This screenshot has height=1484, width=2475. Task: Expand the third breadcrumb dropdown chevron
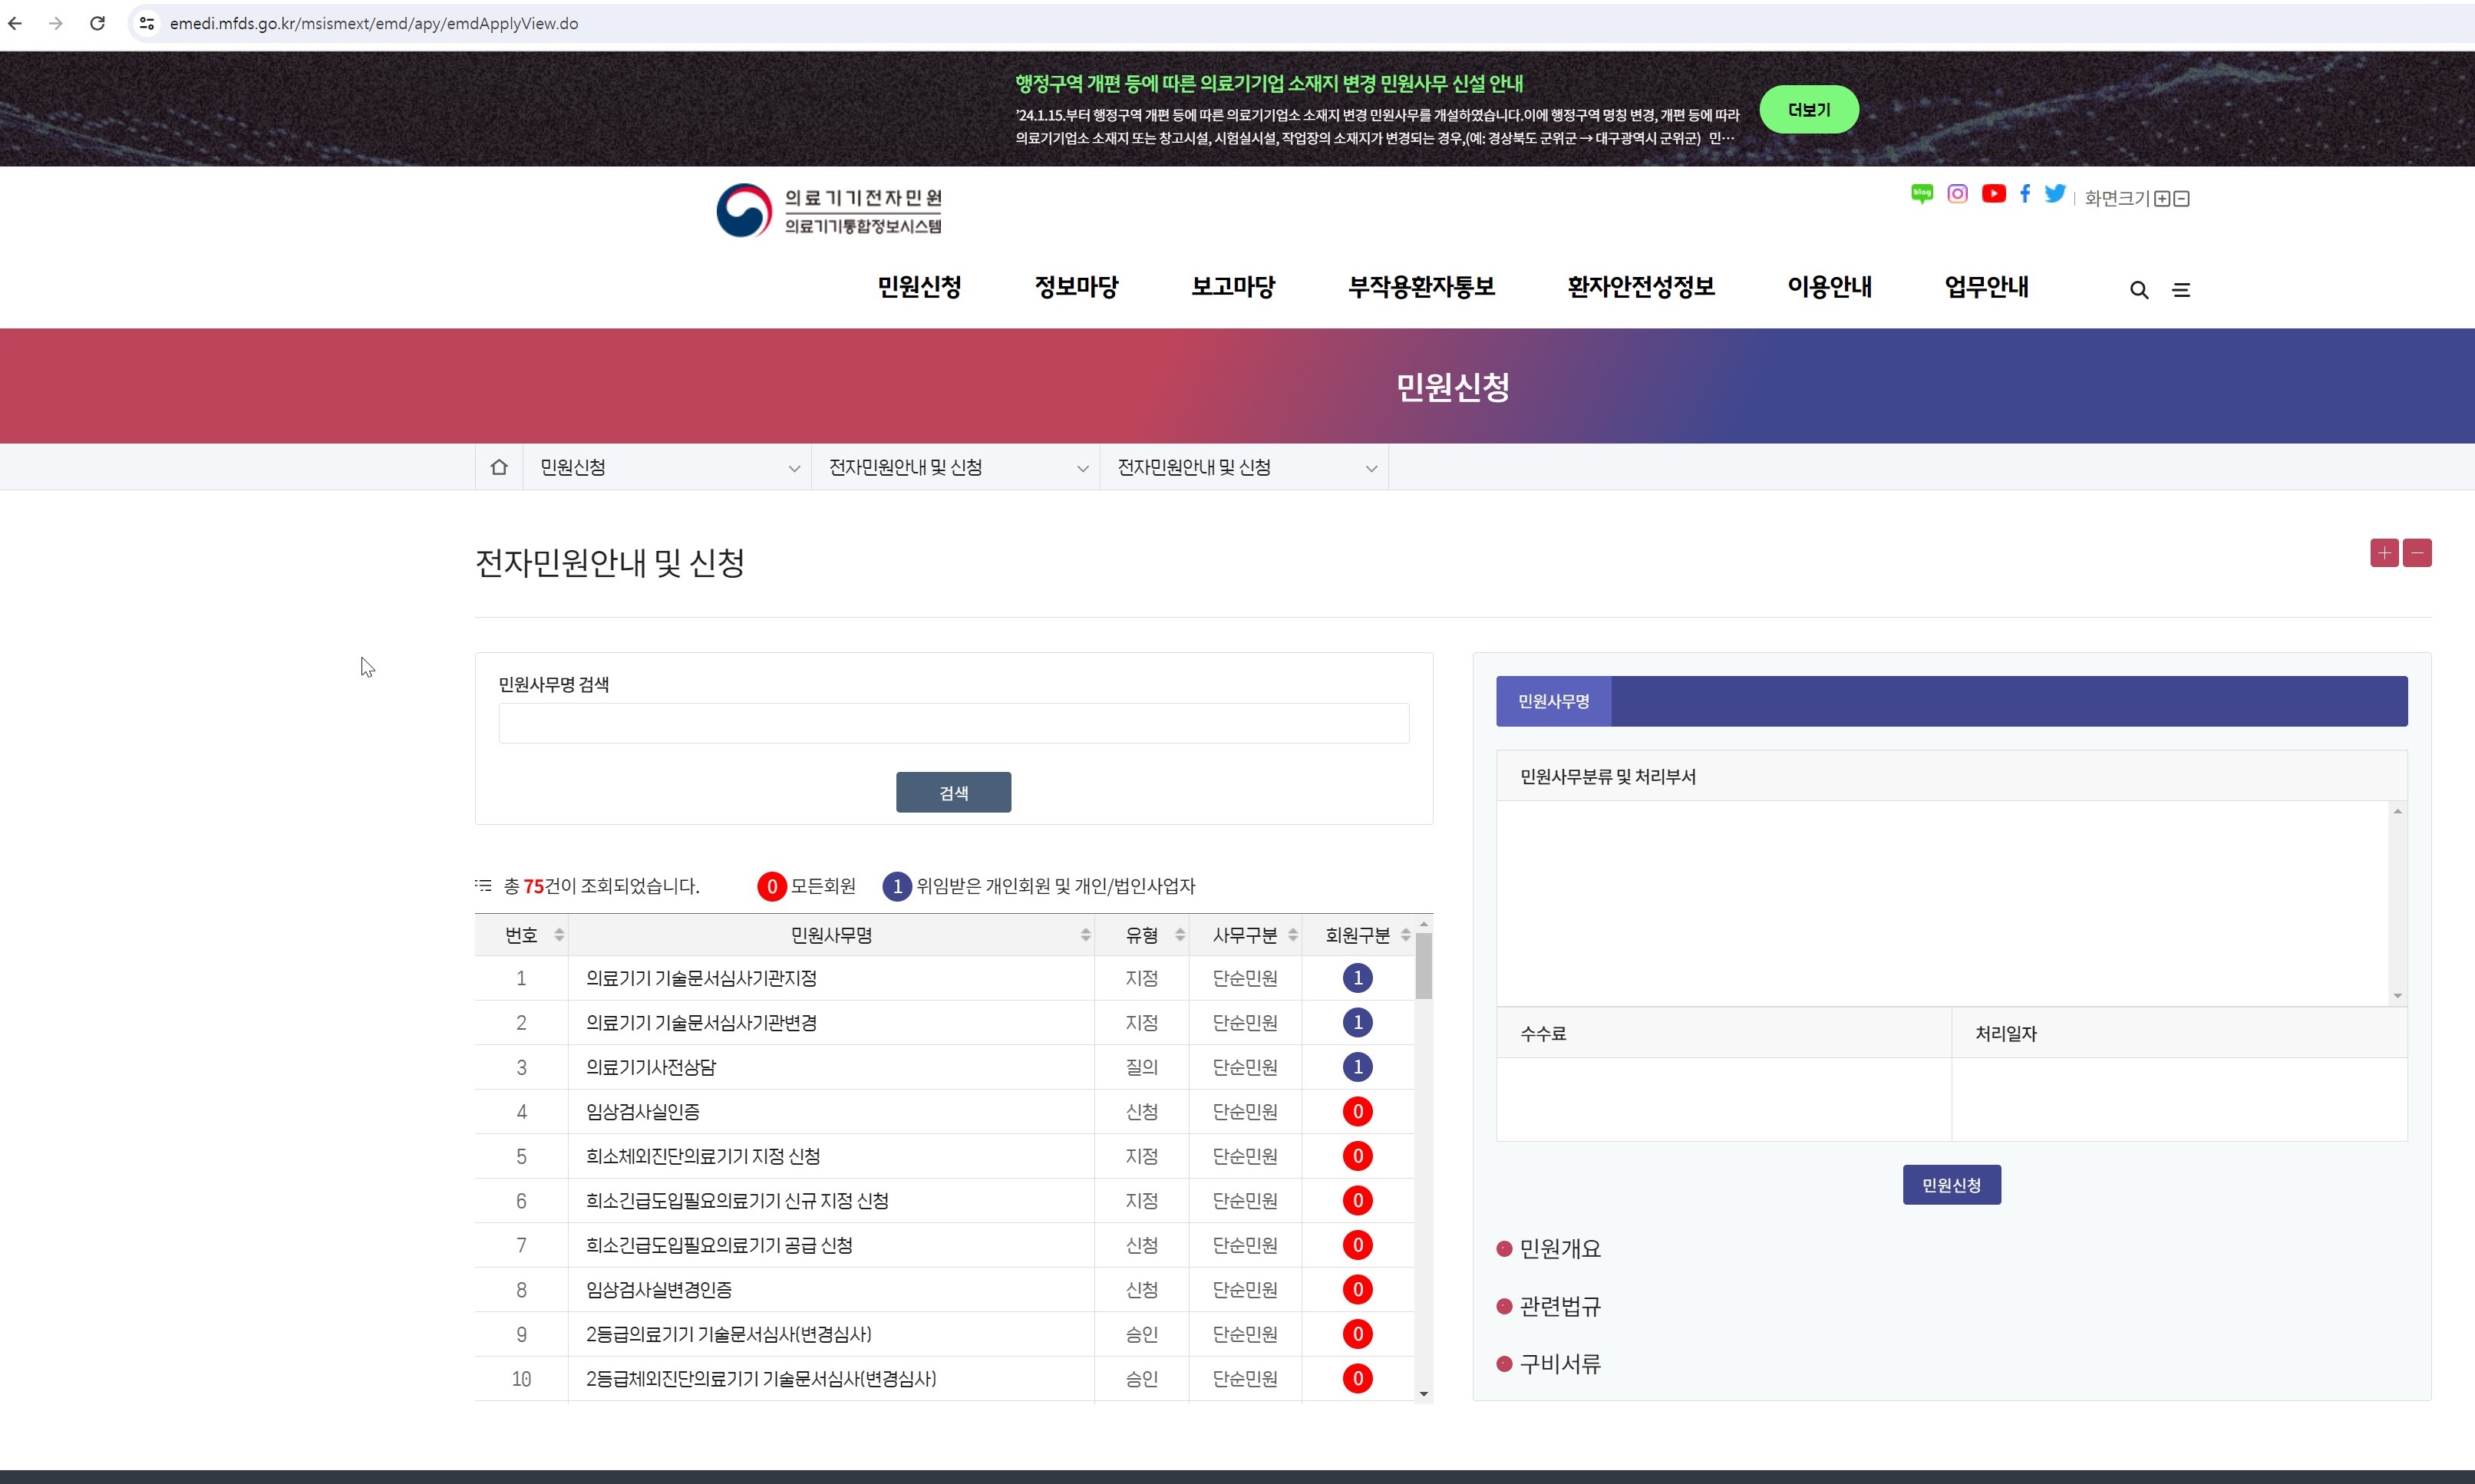[1371, 468]
